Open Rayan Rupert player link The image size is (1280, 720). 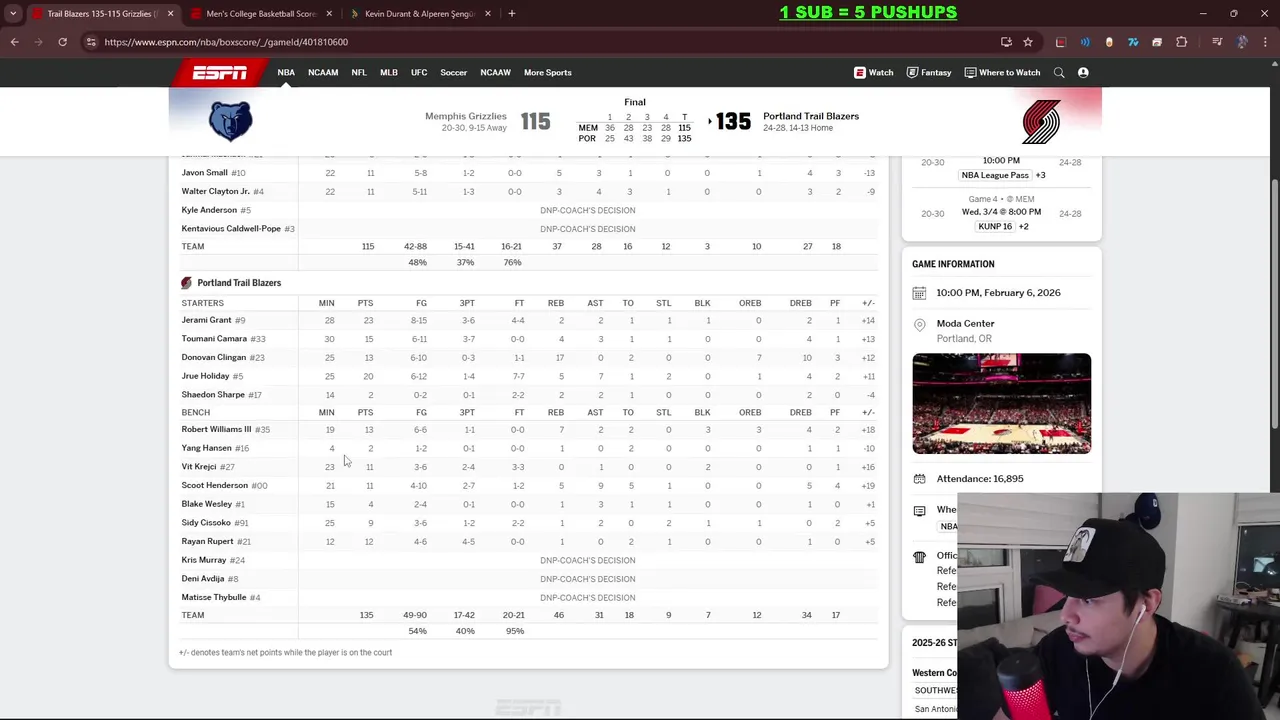tap(207, 541)
